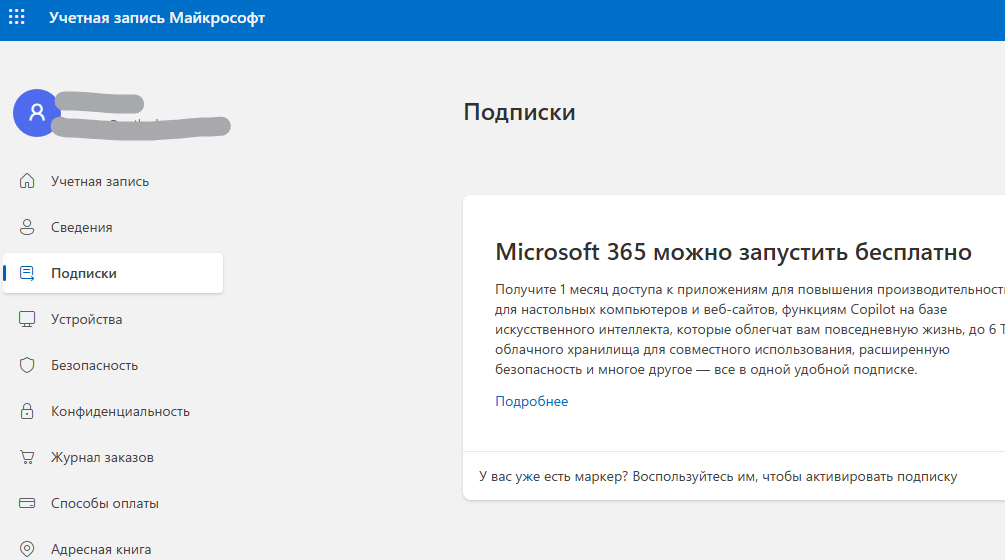Click the card icon beside Способы оплаты
The height and width of the screenshot is (560, 1005).
27,503
